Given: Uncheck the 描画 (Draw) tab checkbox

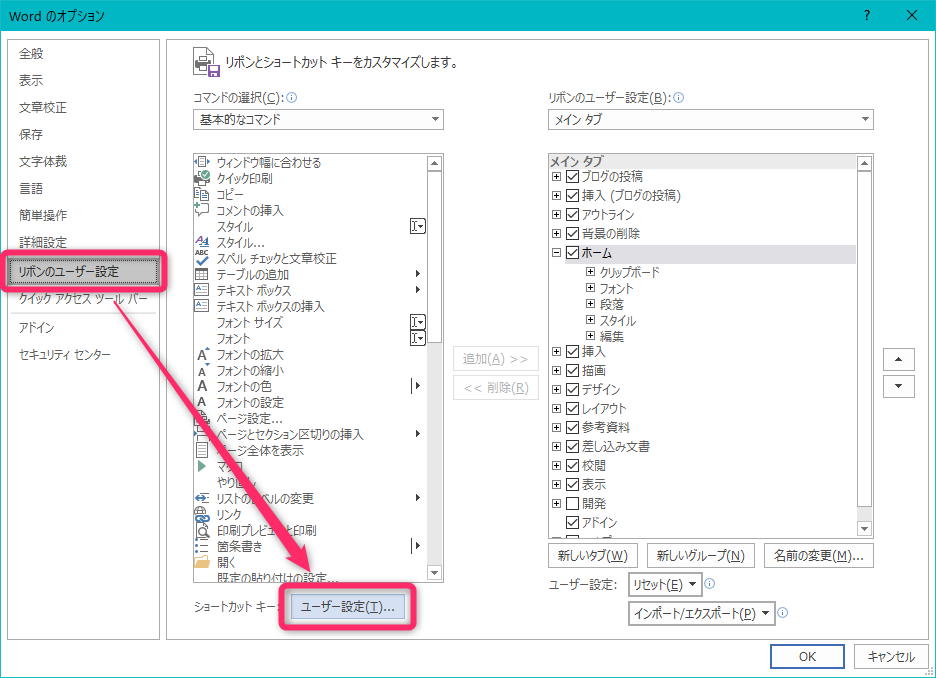Looking at the screenshot, I should (573, 370).
